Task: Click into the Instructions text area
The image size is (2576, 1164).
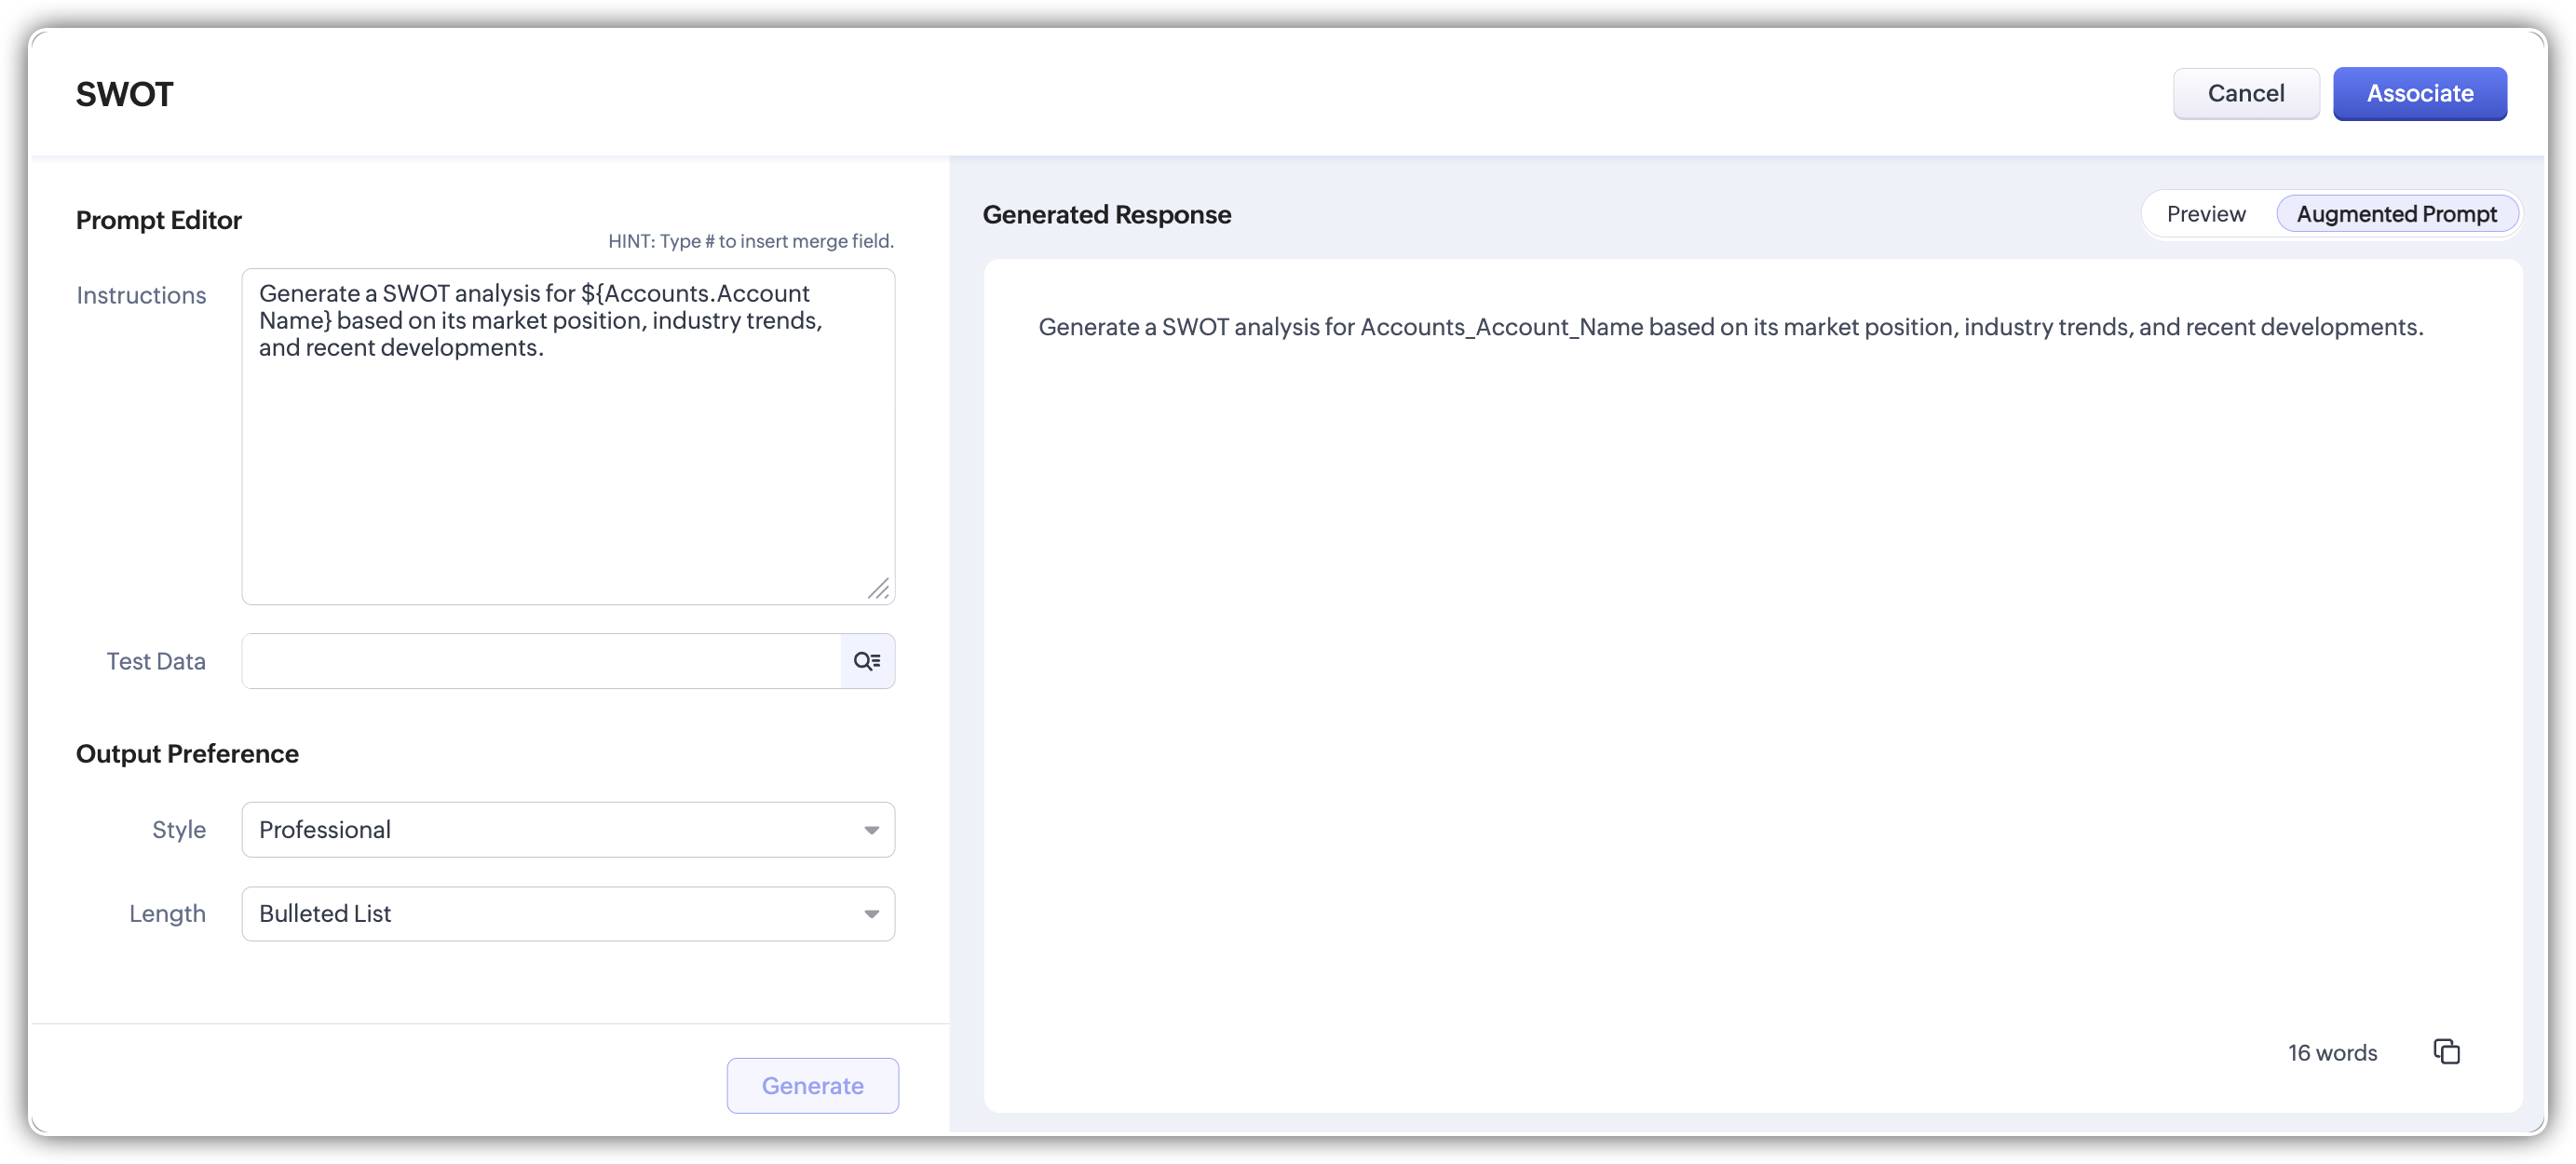Action: point(567,460)
